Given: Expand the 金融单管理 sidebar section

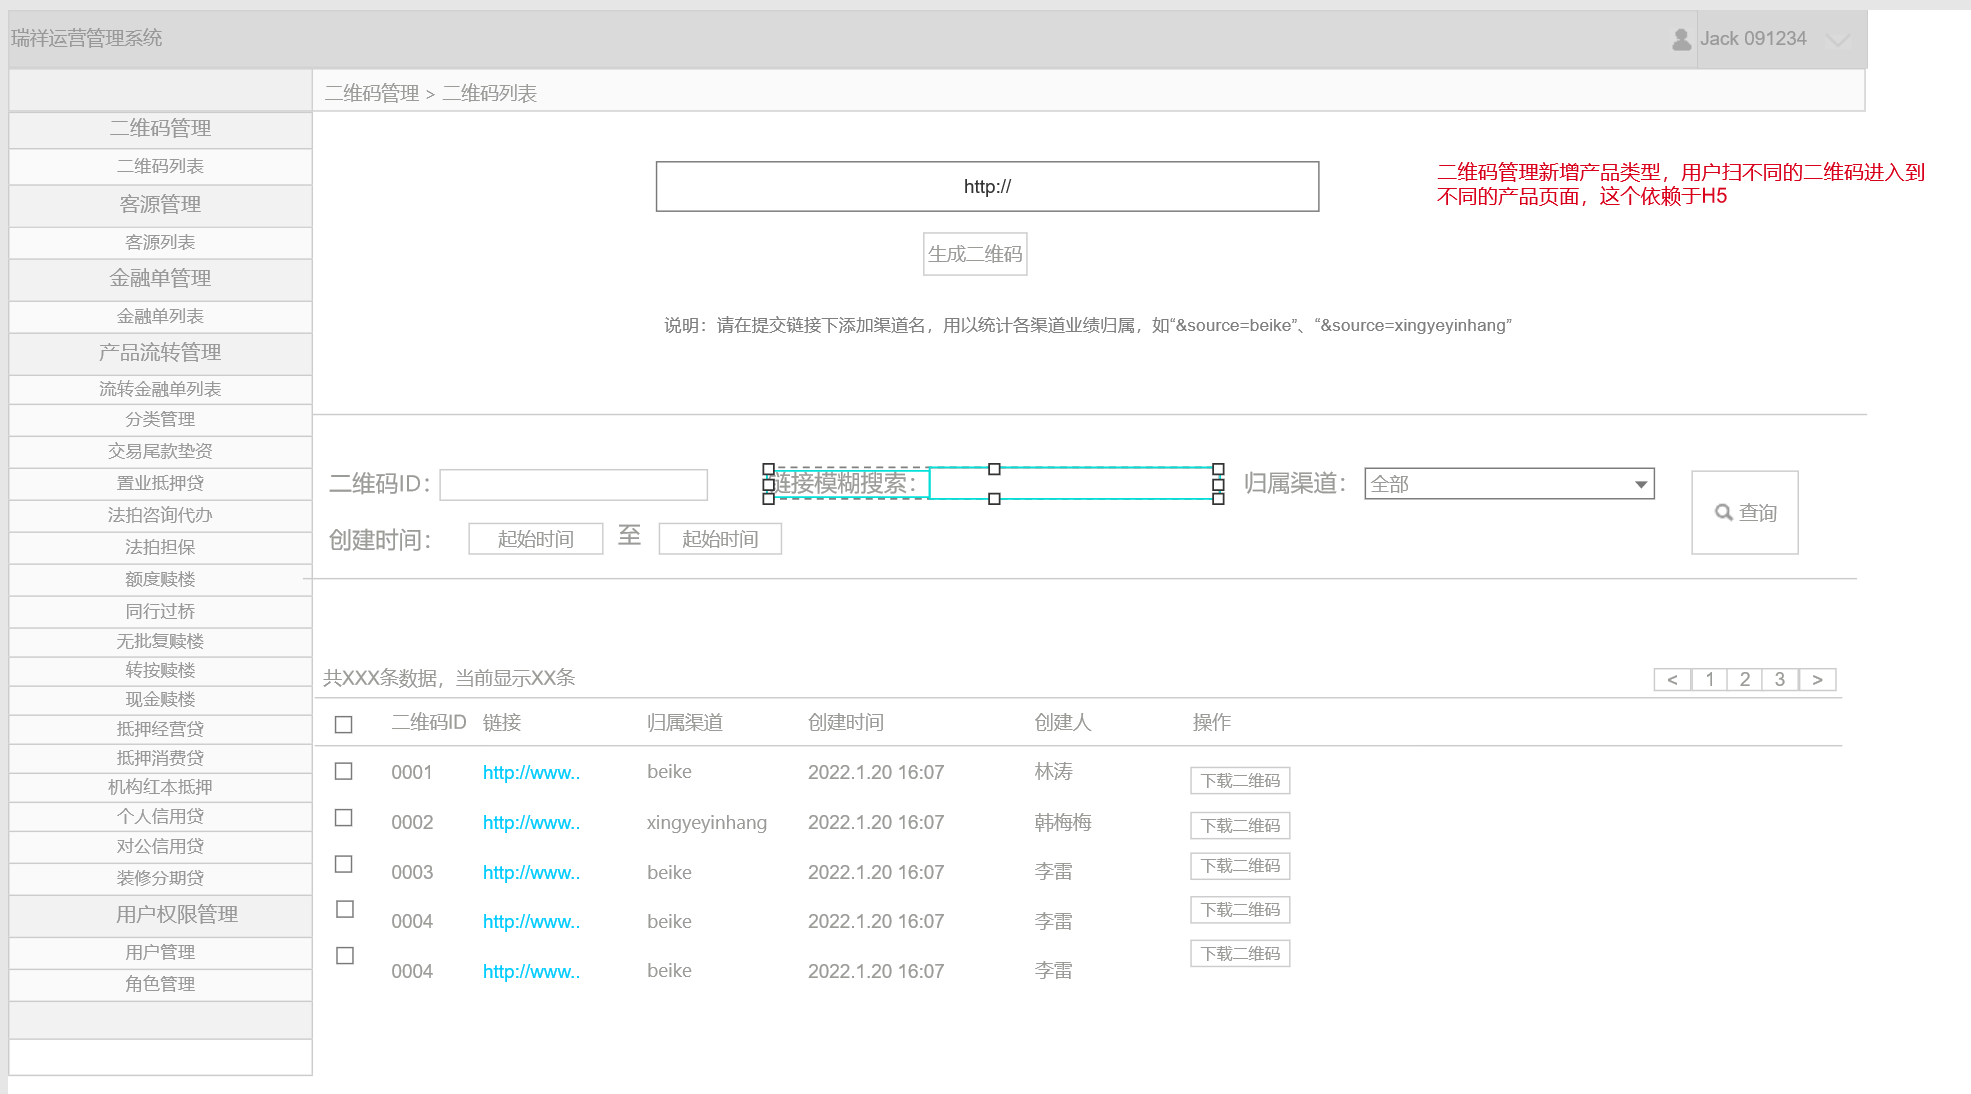Looking at the screenshot, I should [160, 279].
